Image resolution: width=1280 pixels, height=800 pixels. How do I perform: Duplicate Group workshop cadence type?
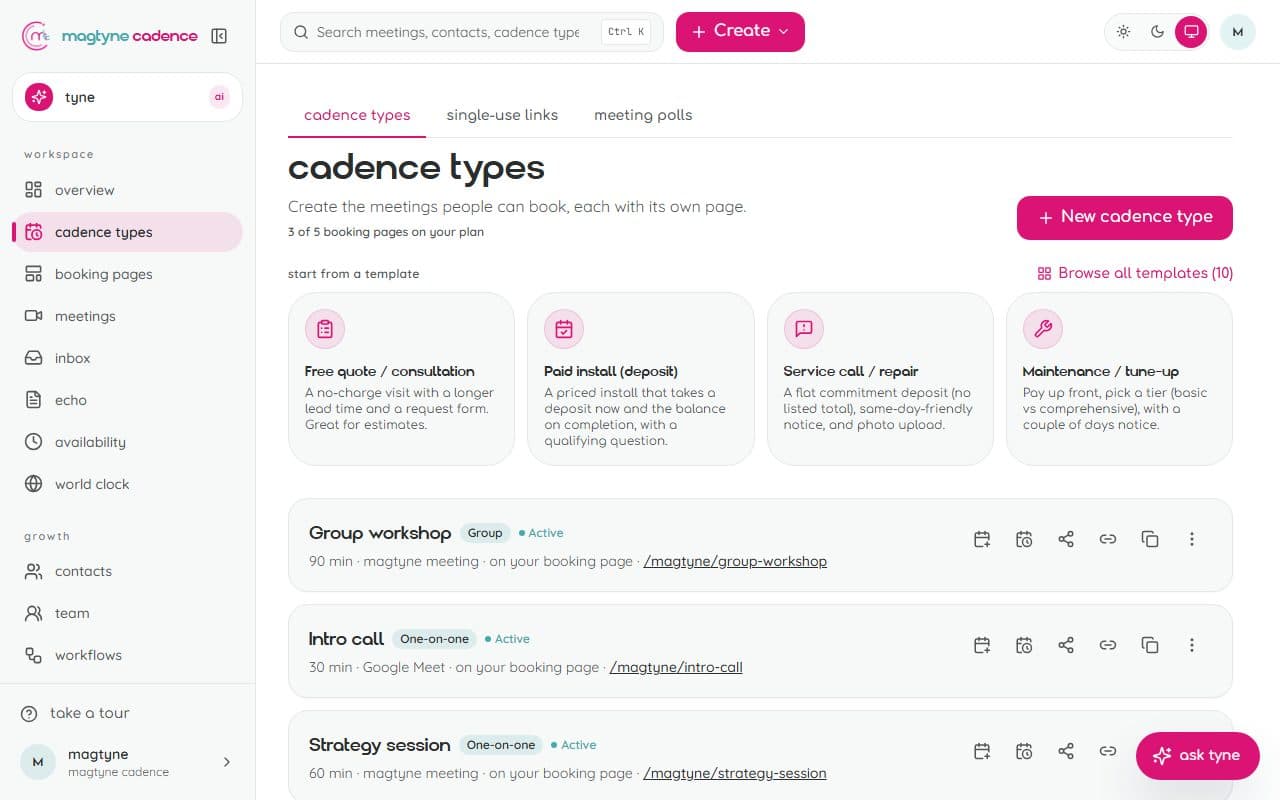pos(1150,539)
